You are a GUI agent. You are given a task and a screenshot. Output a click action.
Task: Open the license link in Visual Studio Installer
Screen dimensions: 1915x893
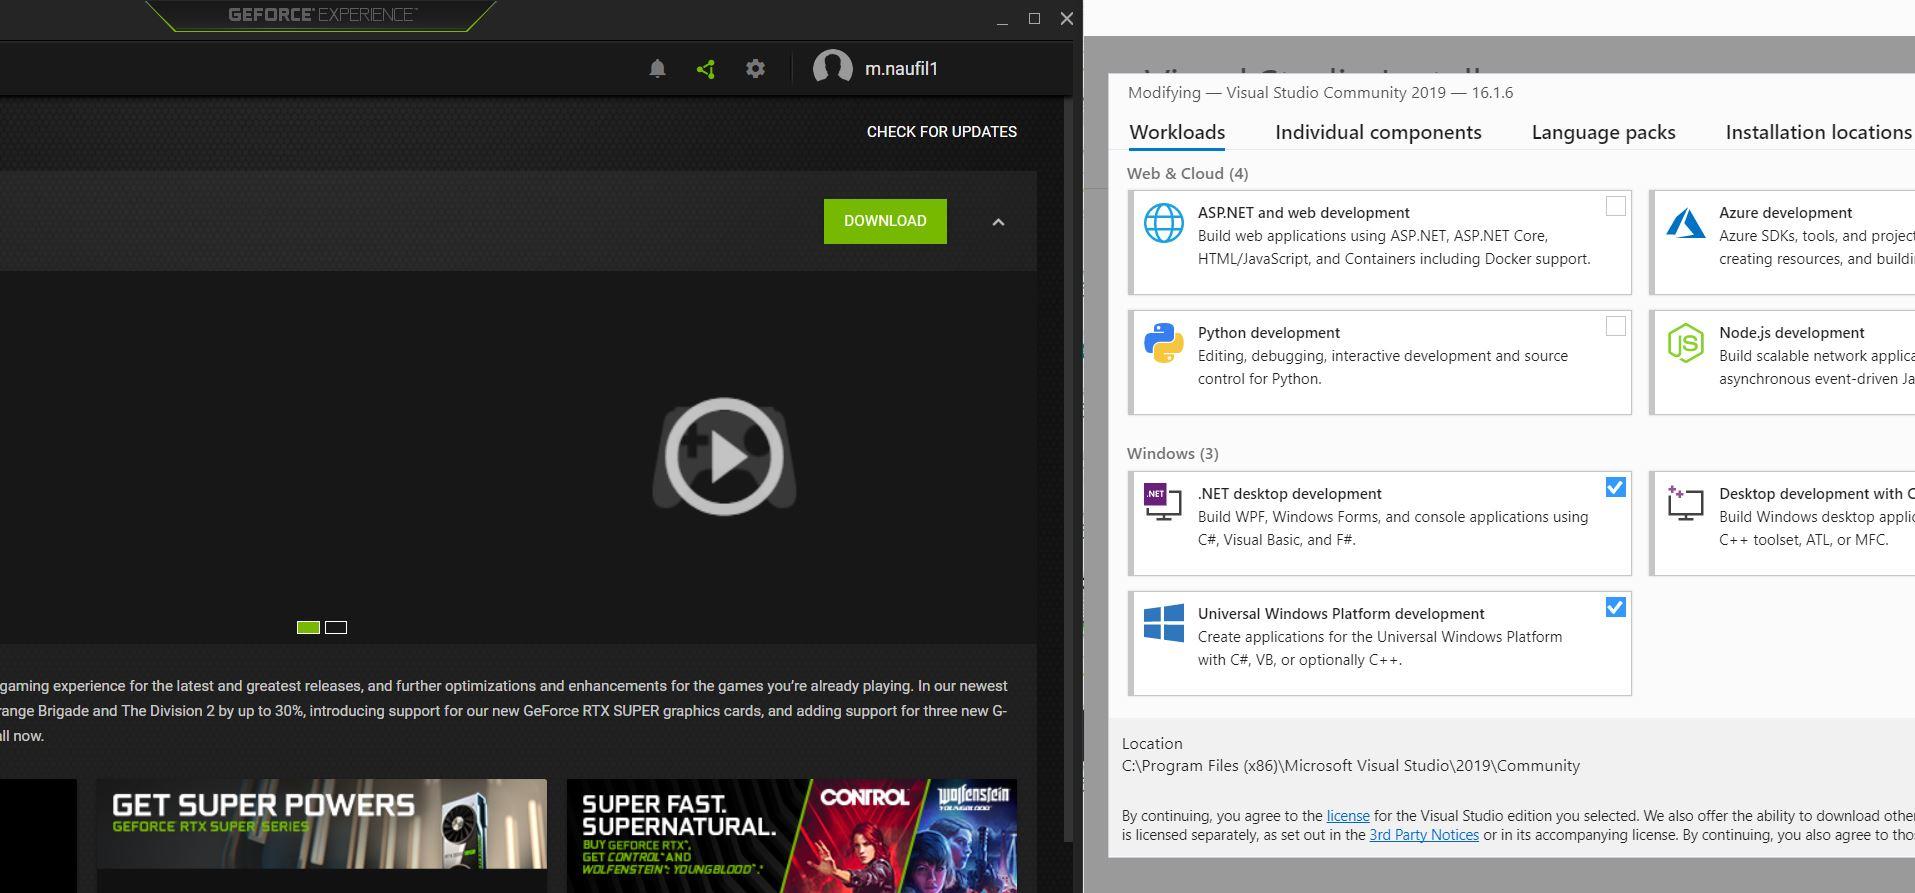click(x=1348, y=816)
